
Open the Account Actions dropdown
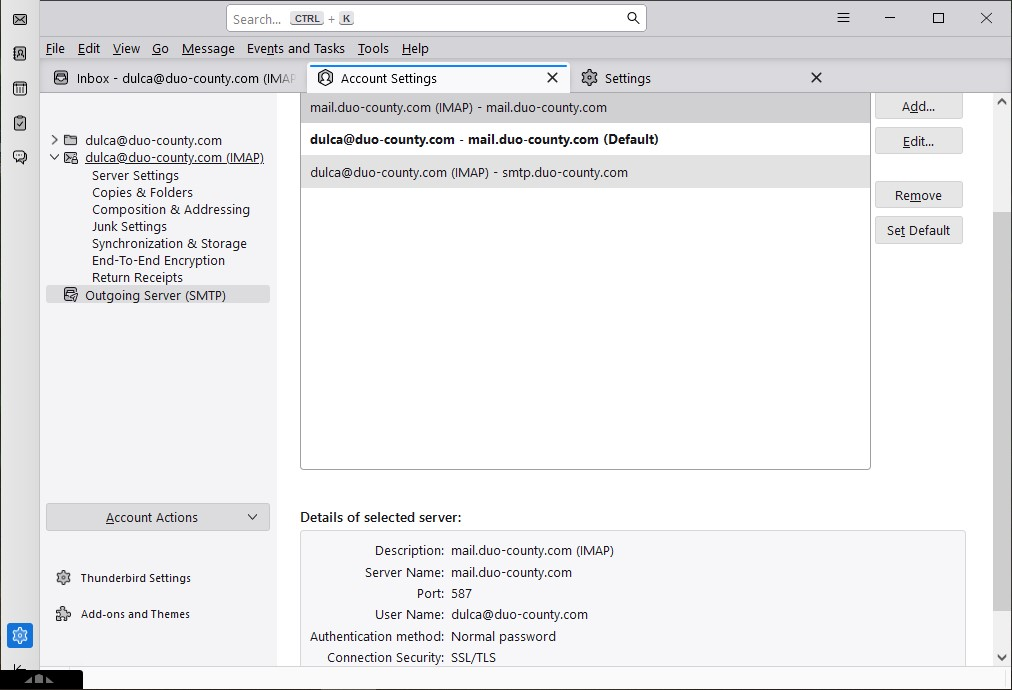(x=158, y=517)
